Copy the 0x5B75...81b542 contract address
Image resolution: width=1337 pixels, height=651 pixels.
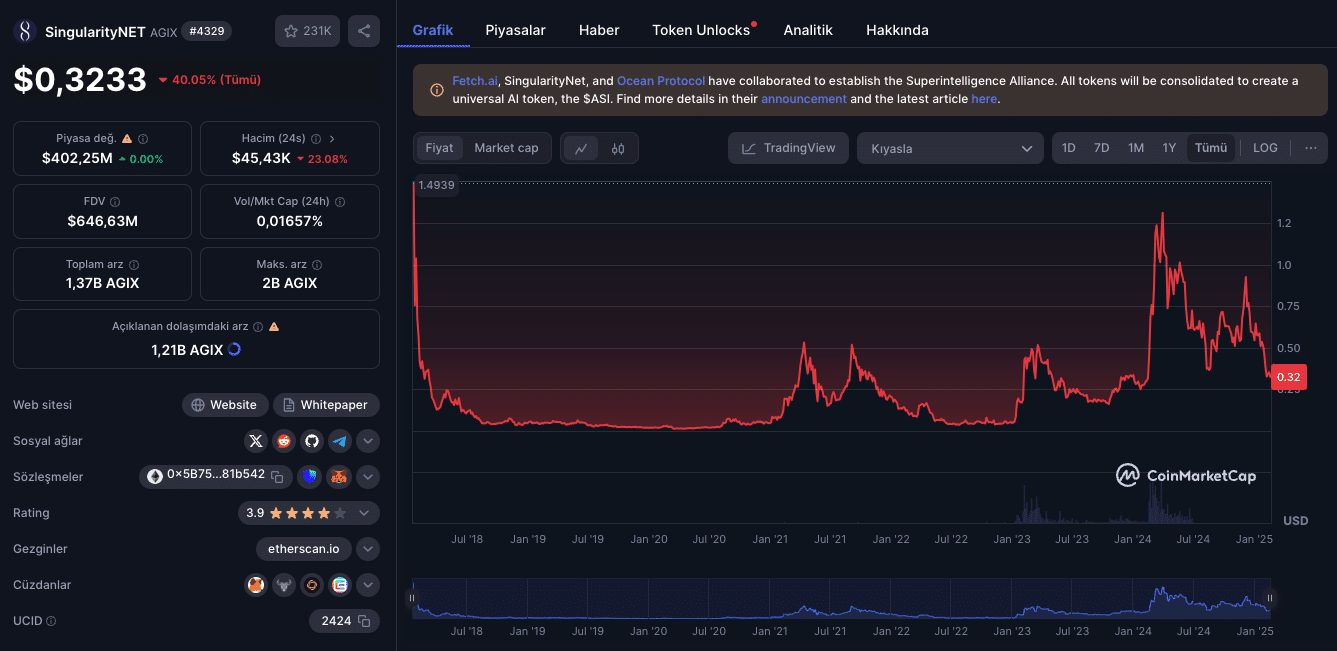coord(278,477)
